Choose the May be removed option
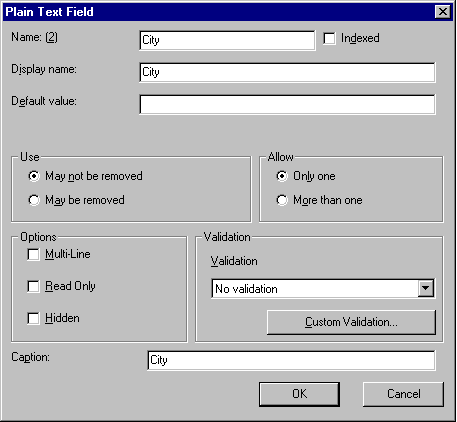This screenshot has width=457, height=422. (34, 200)
